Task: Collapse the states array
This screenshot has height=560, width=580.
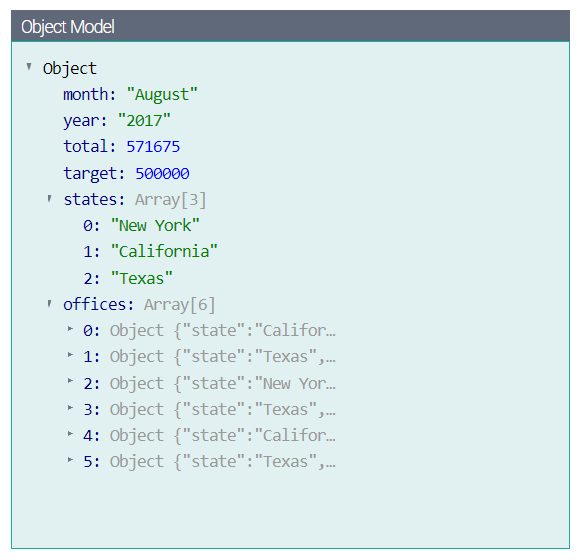Action: click(x=50, y=199)
